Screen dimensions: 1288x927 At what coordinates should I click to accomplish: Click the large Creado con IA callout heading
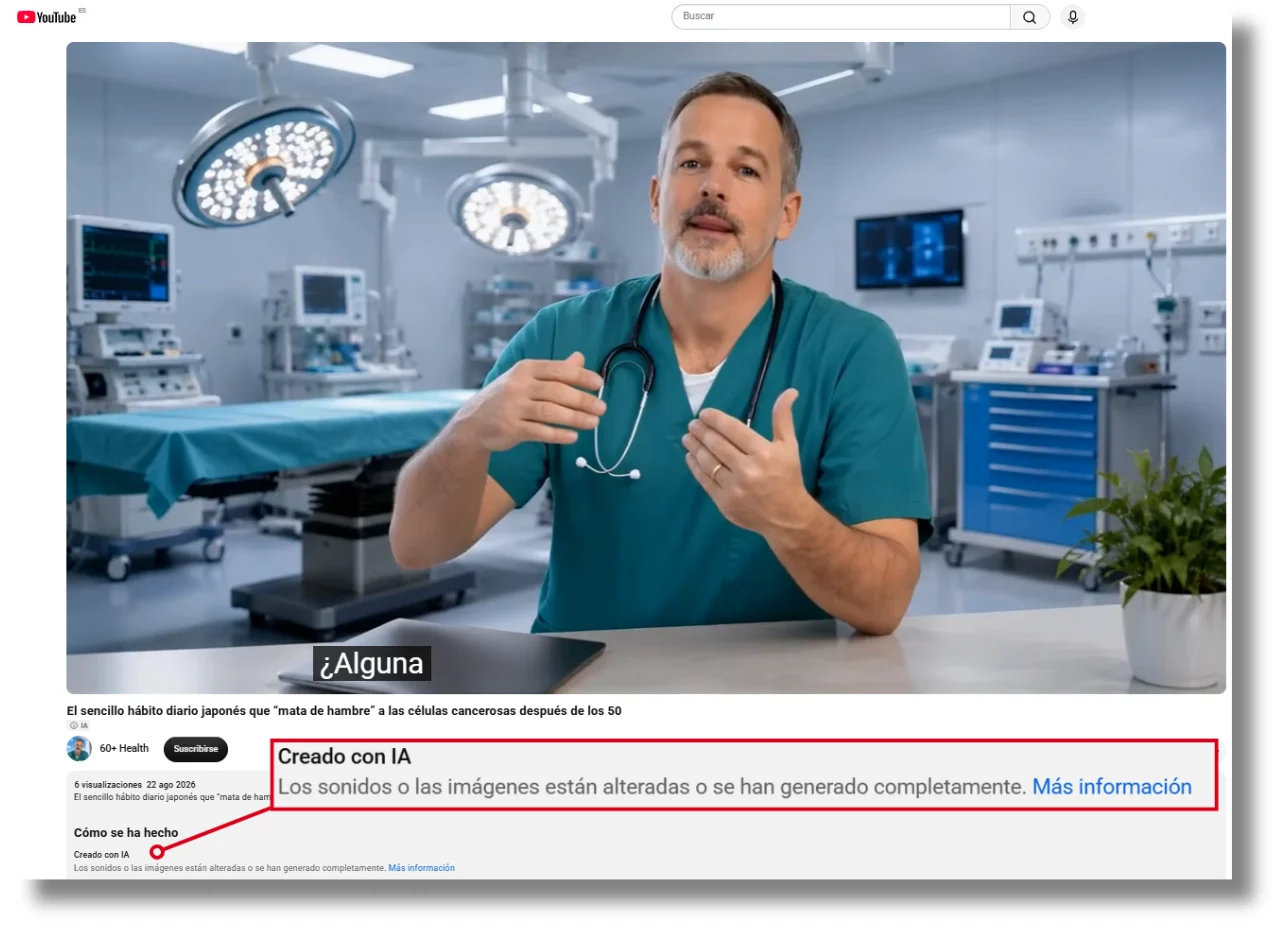344,757
